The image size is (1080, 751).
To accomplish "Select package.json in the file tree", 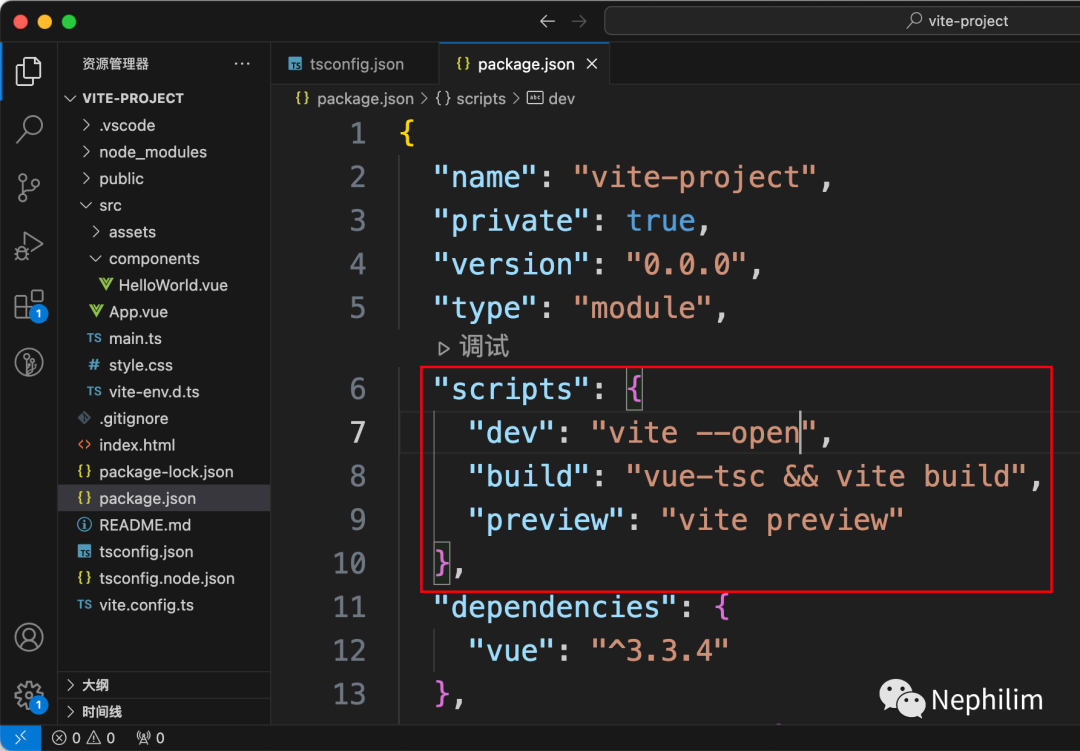I will coord(164,498).
